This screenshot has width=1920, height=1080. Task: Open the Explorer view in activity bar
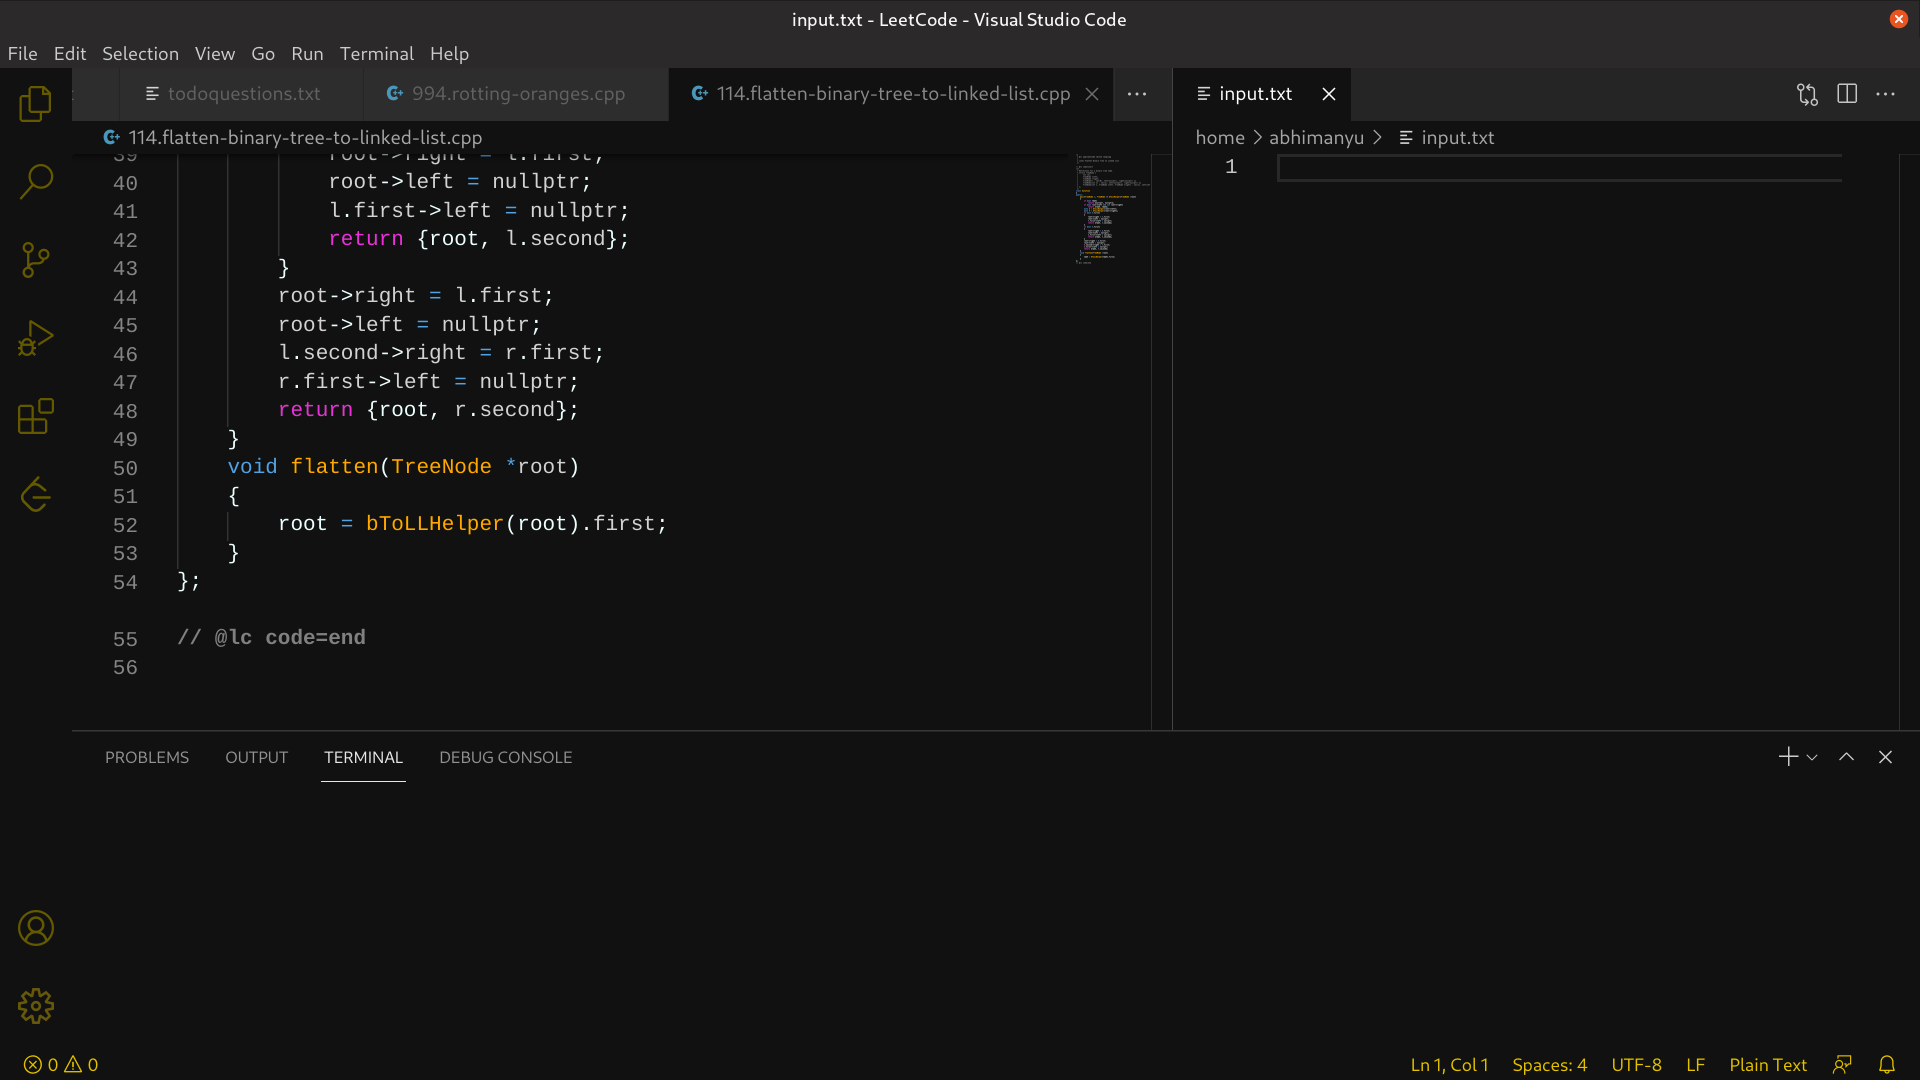(x=36, y=103)
